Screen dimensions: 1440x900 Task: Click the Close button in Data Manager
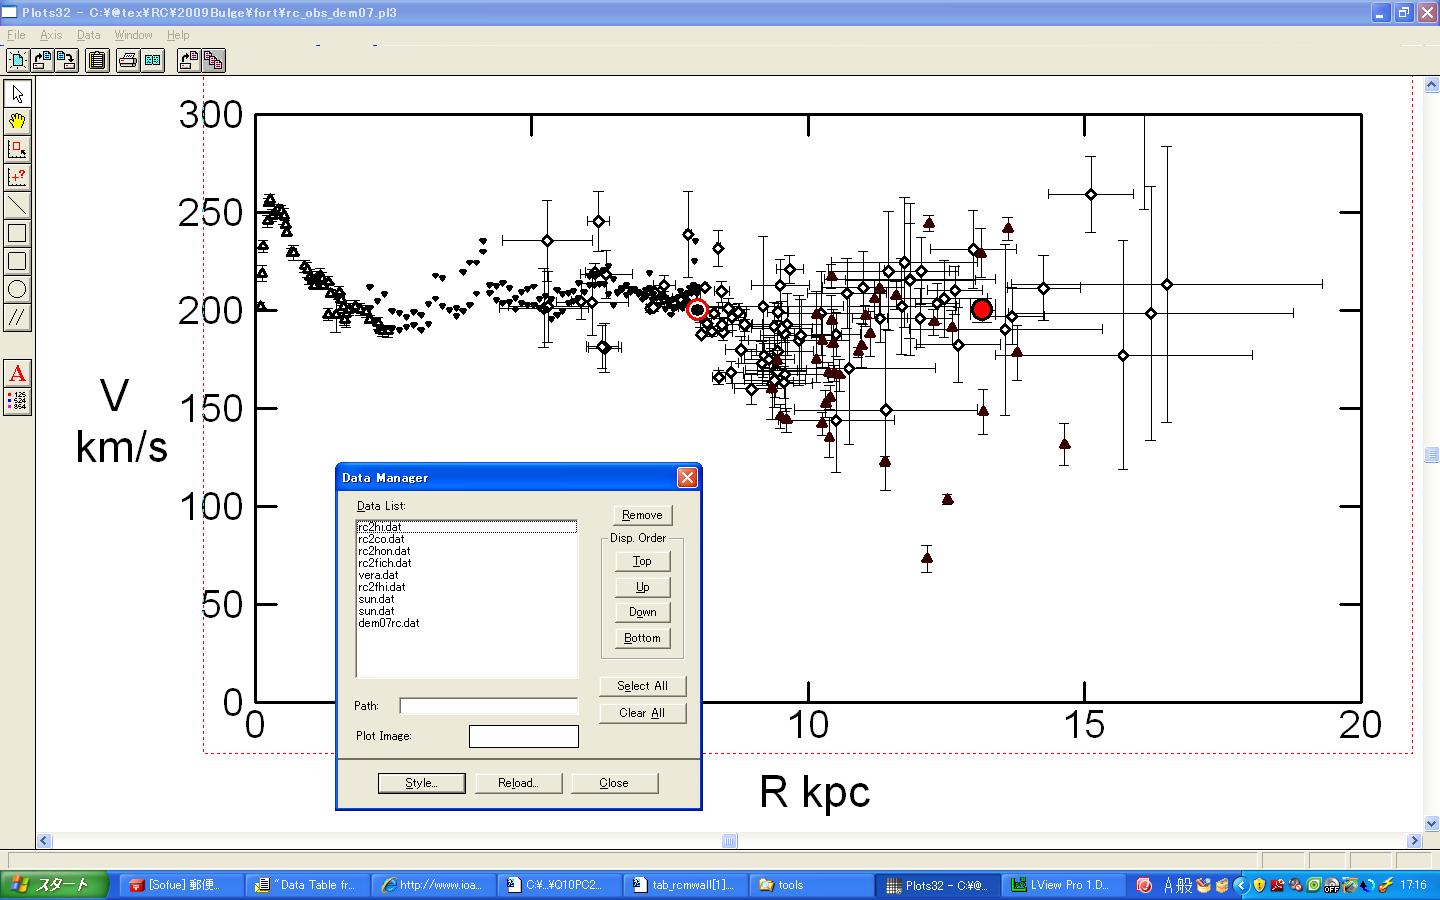(614, 783)
